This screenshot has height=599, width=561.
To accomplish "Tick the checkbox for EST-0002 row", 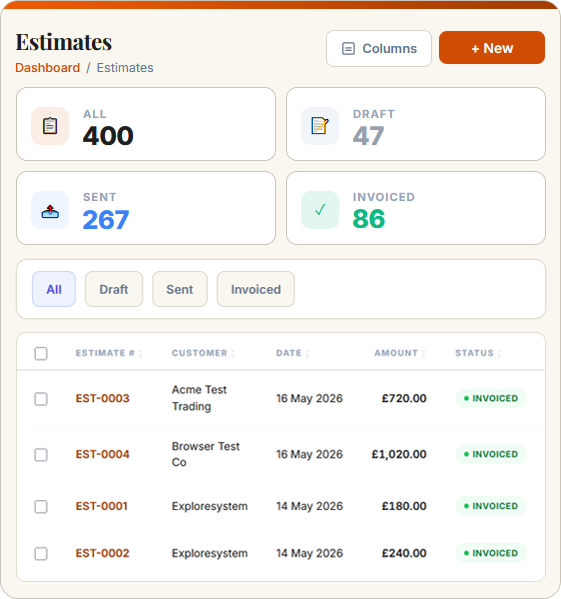I will point(41,554).
